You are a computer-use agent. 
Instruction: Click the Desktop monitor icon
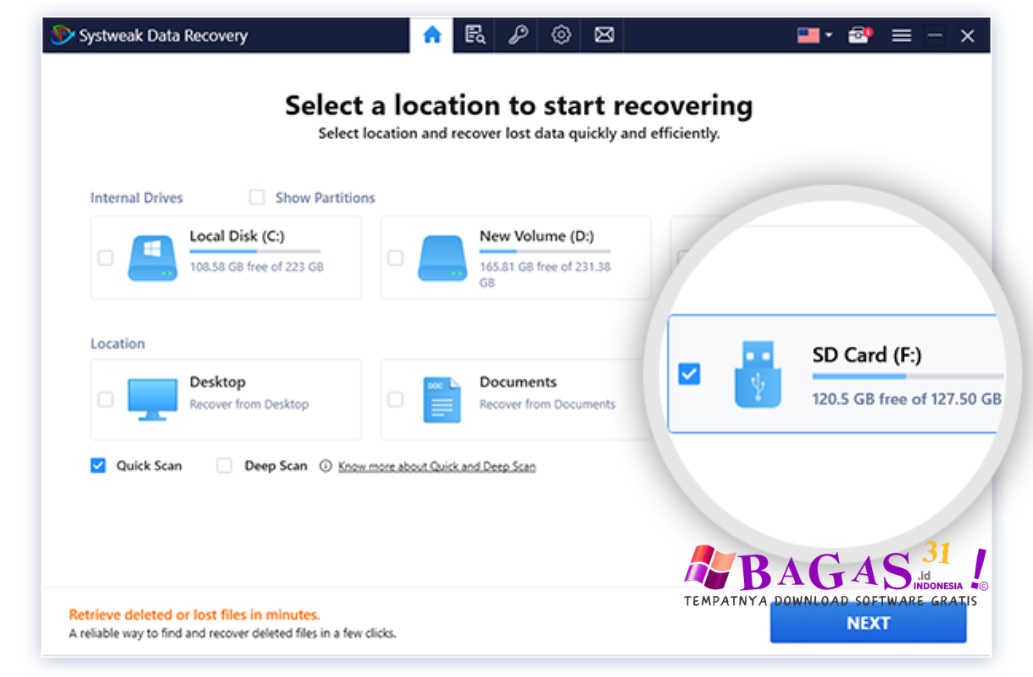pyautogui.click(x=152, y=399)
